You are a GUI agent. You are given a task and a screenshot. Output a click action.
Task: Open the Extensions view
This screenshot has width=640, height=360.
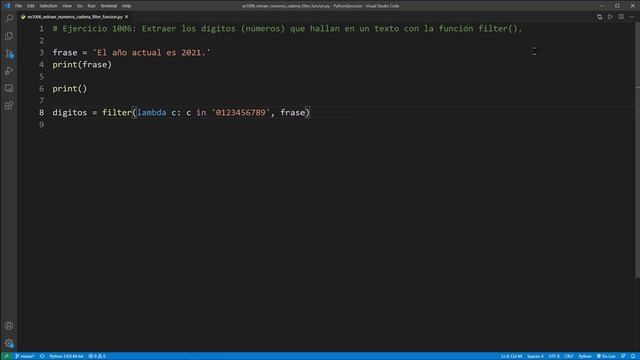(x=9, y=106)
